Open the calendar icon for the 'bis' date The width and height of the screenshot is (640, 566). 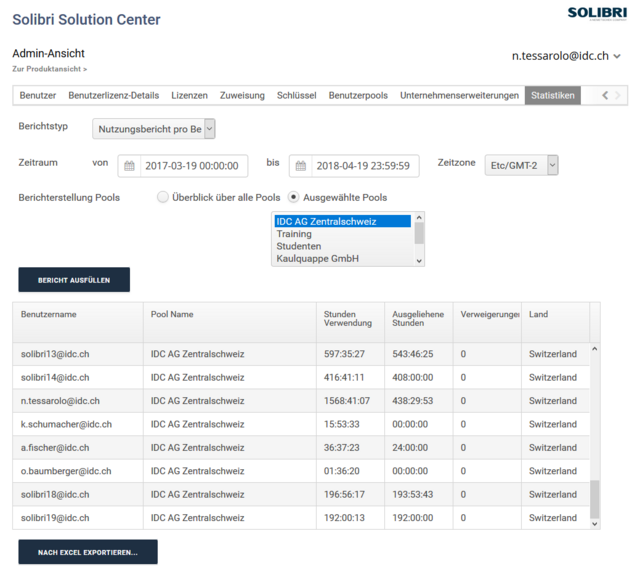301,166
